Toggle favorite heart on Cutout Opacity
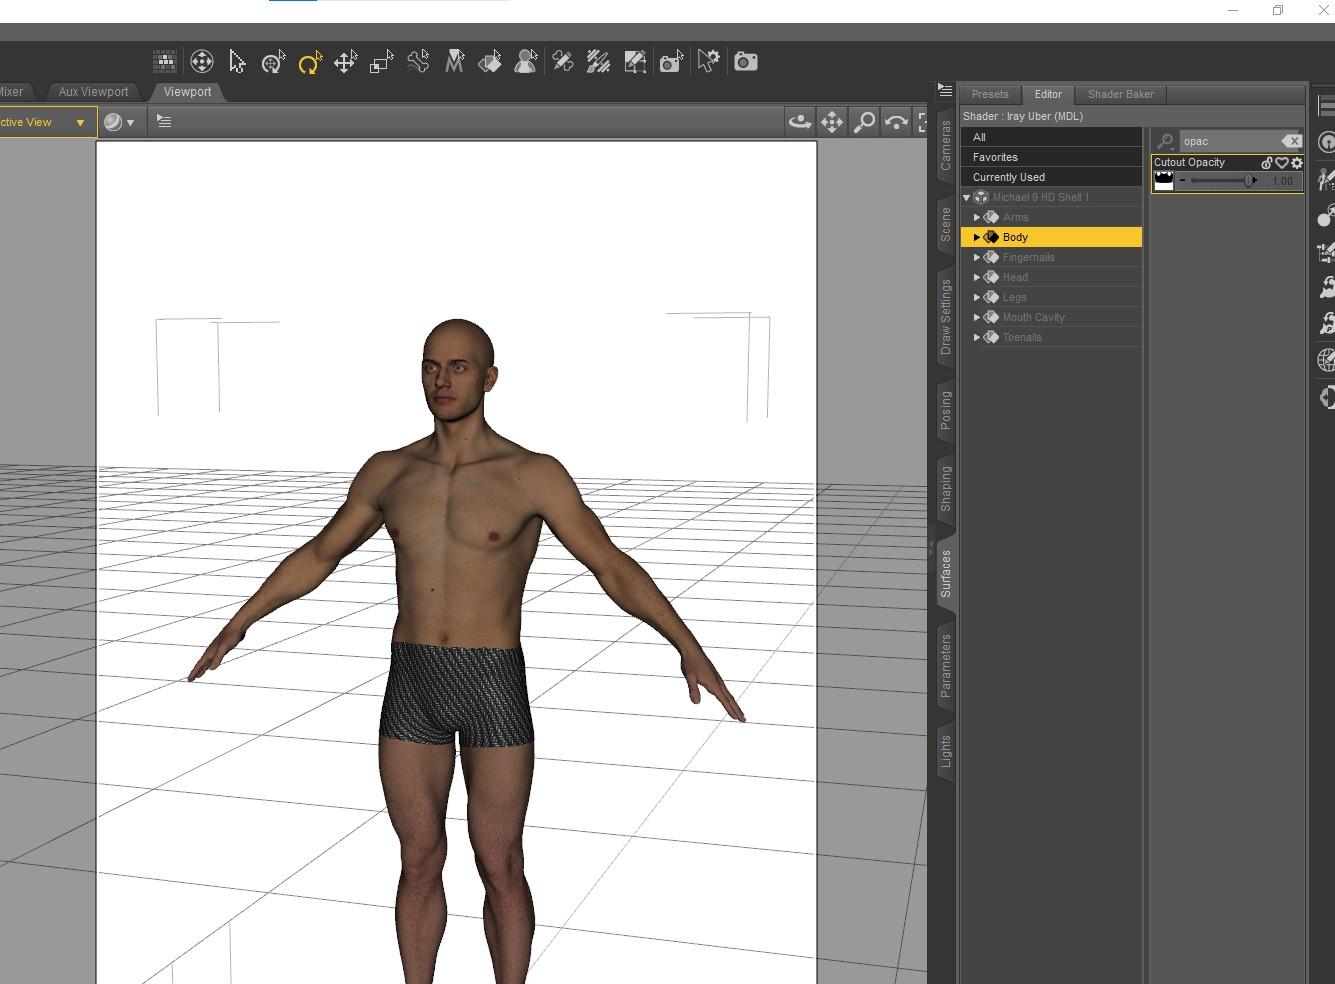Image resolution: width=1335 pixels, height=984 pixels. (1282, 163)
